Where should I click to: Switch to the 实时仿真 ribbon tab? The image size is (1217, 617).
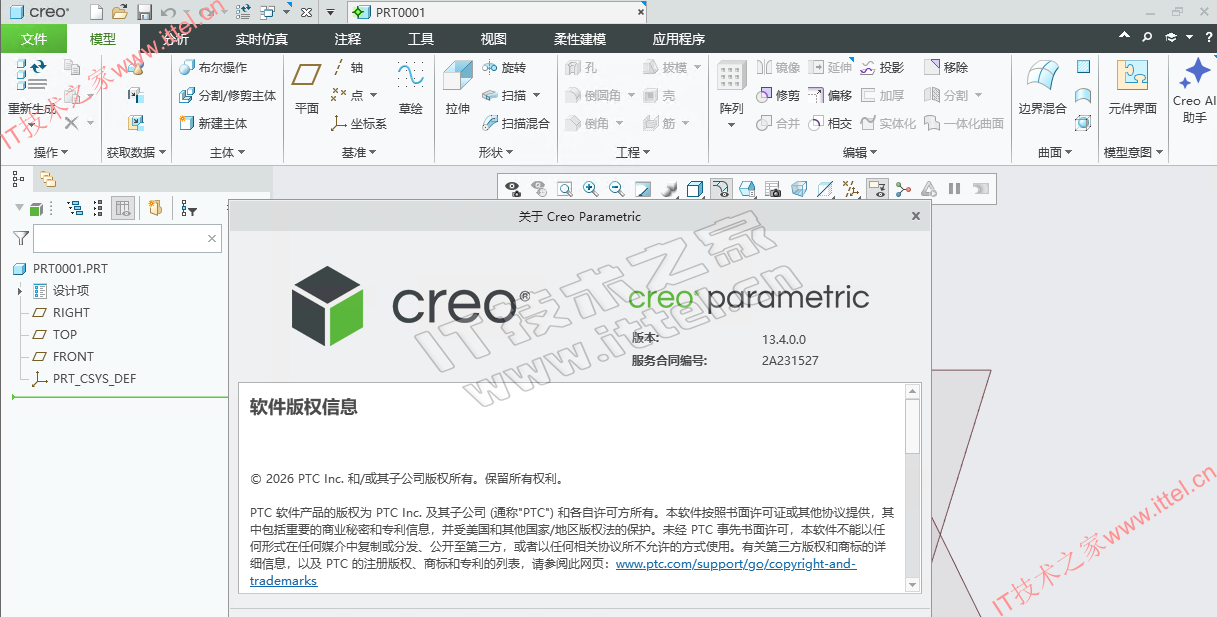262,39
